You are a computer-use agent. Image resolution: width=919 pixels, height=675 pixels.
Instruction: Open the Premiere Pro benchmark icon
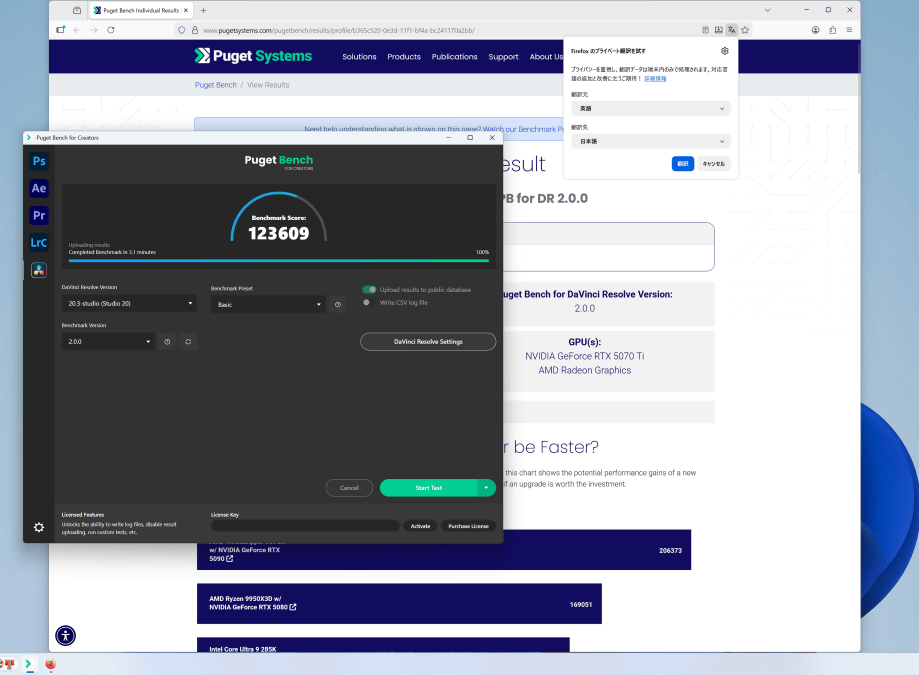pos(39,215)
